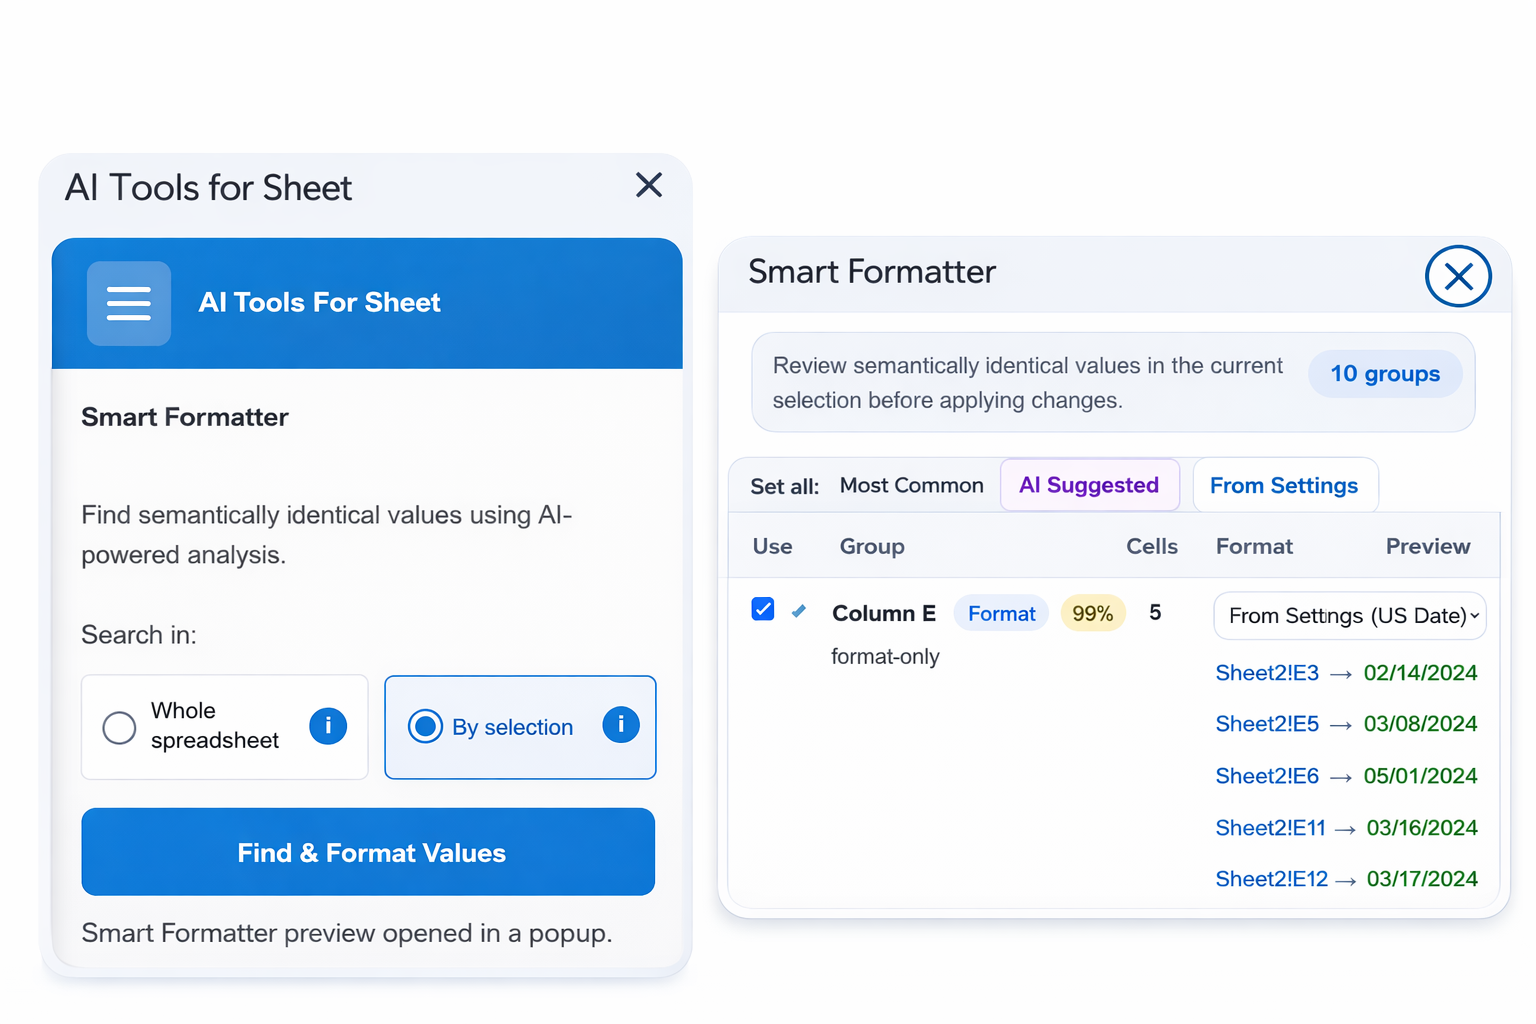Close the AI Tools for Sheet sidebar
This screenshot has width=1536, height=1024.
pos(649,185)
